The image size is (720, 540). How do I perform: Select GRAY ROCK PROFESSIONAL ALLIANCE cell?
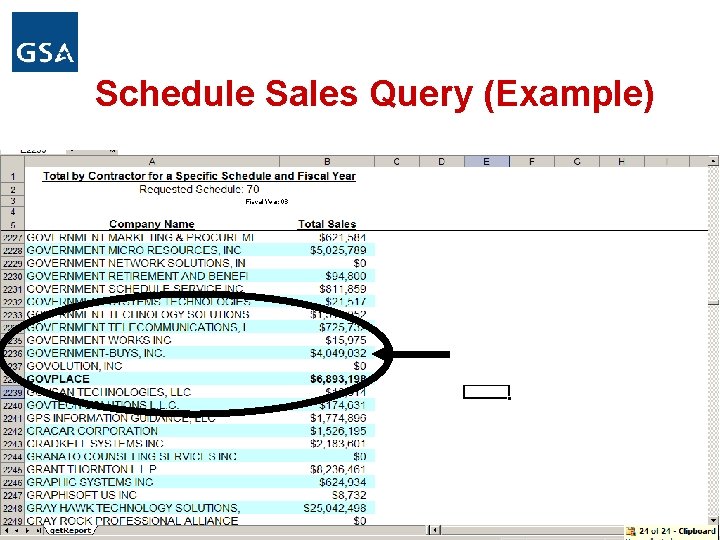point(152,521)
